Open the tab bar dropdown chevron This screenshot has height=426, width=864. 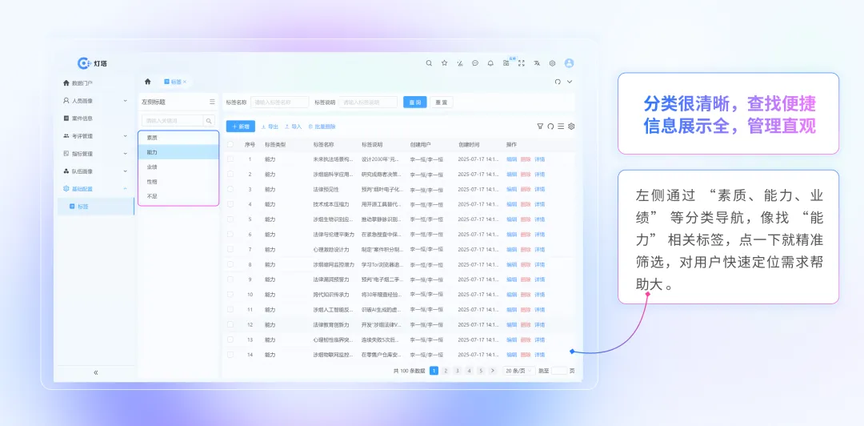tap(570, 82)
